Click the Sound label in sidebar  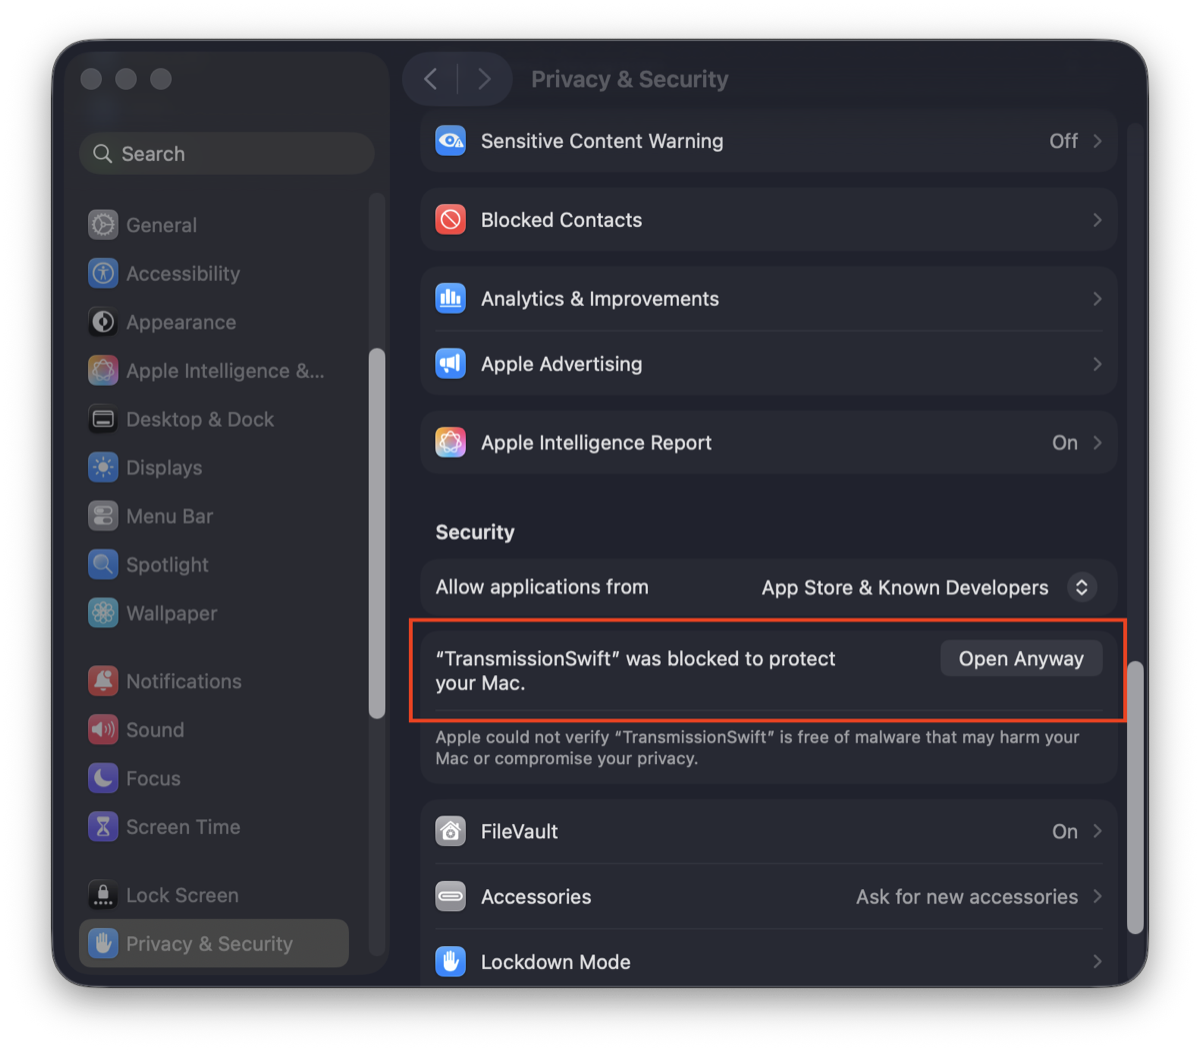click(x=155, y=730)
